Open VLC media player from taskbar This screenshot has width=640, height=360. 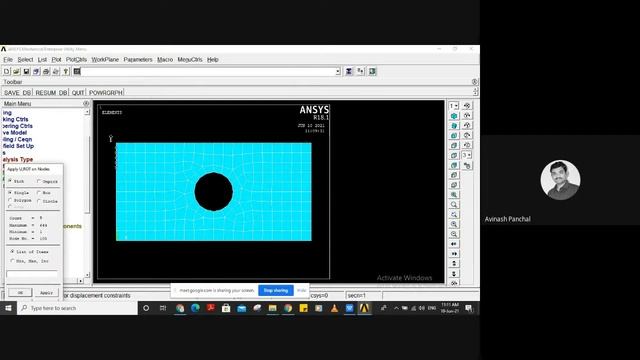click(x=334, y=308)
